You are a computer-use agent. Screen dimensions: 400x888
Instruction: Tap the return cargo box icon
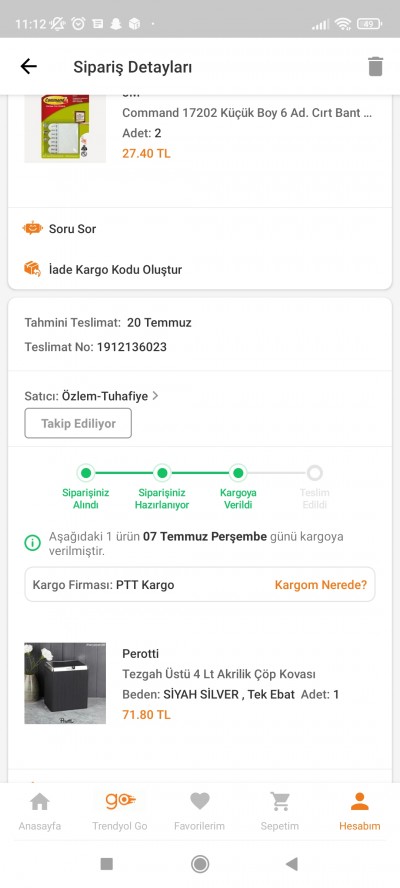point(32,269)
